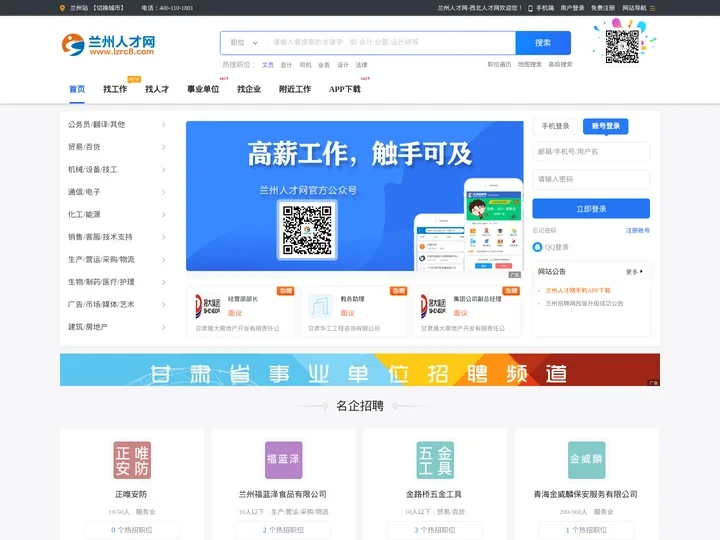Click the 切换城市 link
The image size is (720, 540).
(x=108, y=8)
